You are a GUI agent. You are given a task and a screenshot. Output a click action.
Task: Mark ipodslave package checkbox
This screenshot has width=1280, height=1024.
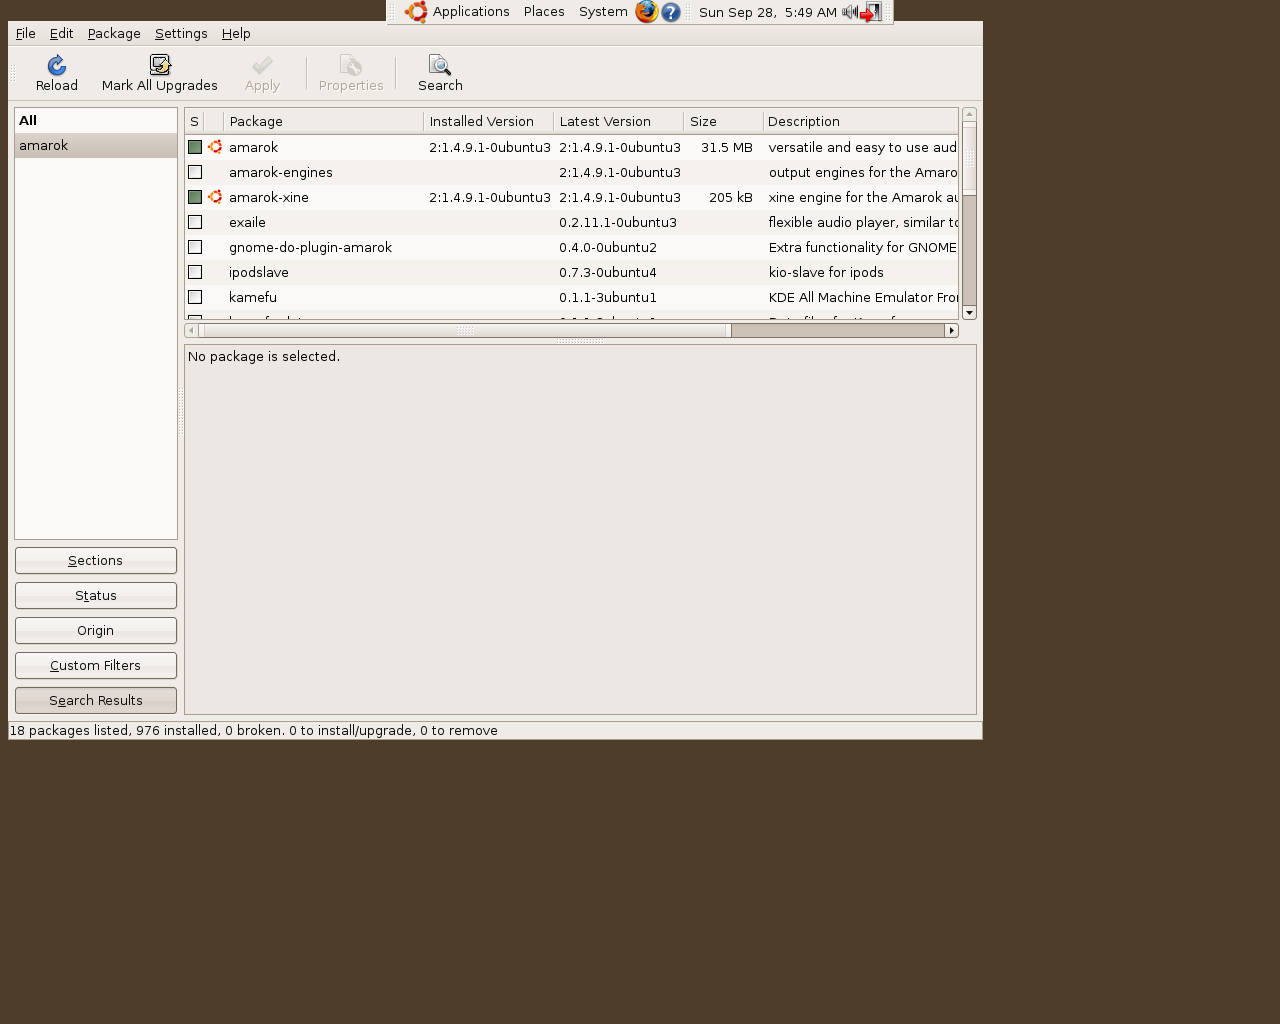pyautogui.click(x=195, y=272)
